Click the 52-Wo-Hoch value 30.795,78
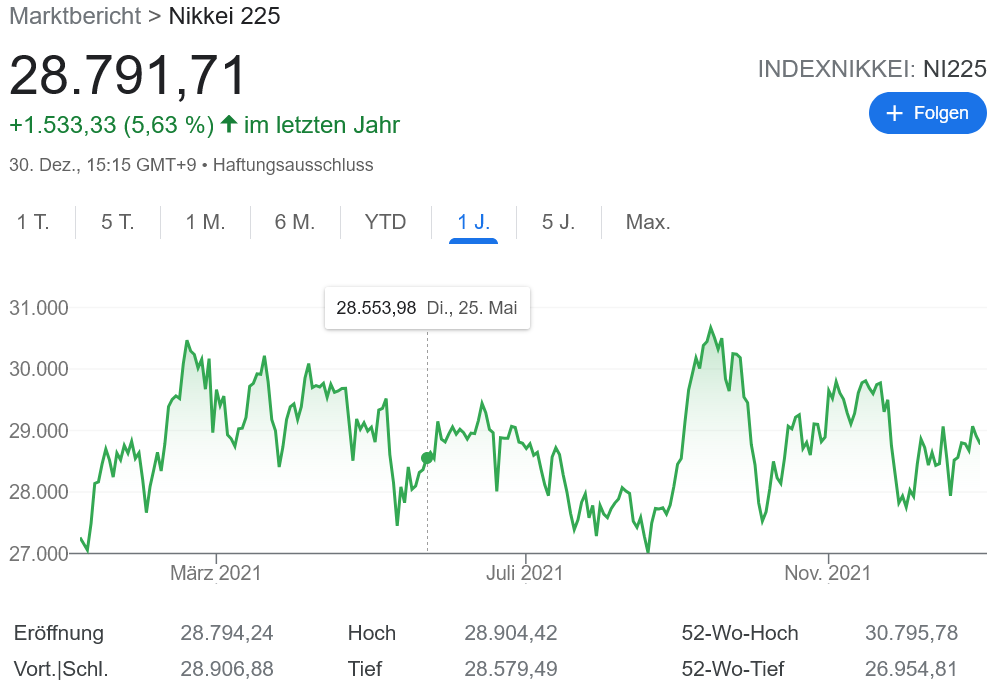Screen dimensions: 990x689 tap(911, 633)
